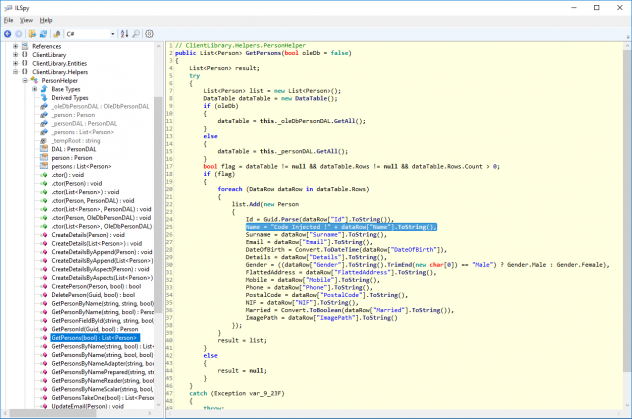Select GetPersonsByNameAdapter method
The height and width of the screenshot is (419, 632).
pos(102,363)
